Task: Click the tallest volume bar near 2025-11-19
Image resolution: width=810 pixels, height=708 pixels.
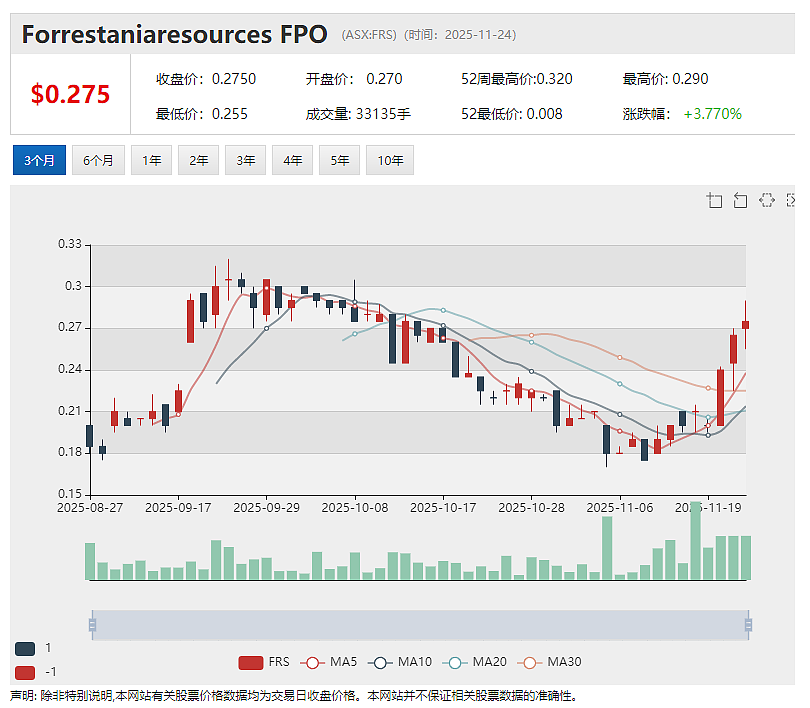Action: click(695, 540)
